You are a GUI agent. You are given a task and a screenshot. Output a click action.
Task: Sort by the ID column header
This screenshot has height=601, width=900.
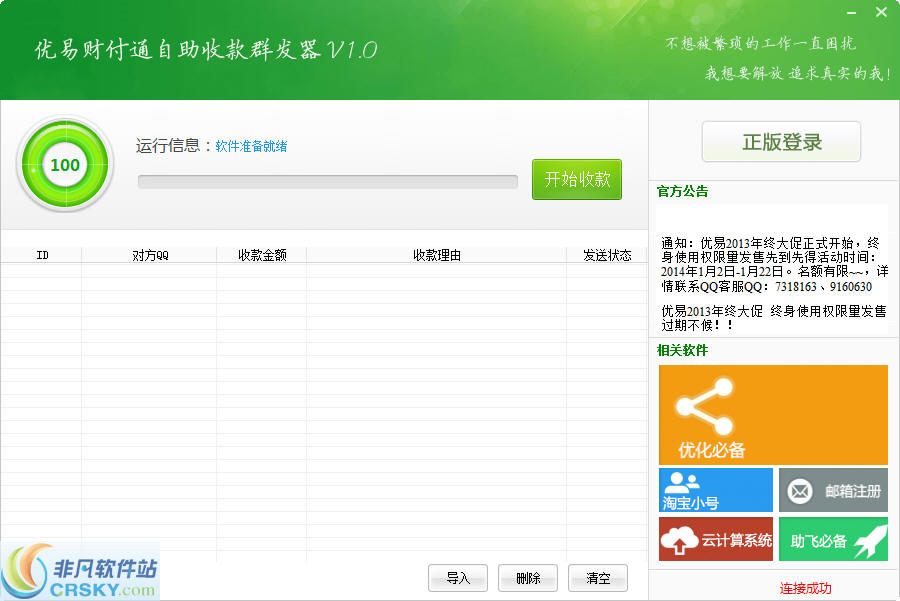[42, 255]
